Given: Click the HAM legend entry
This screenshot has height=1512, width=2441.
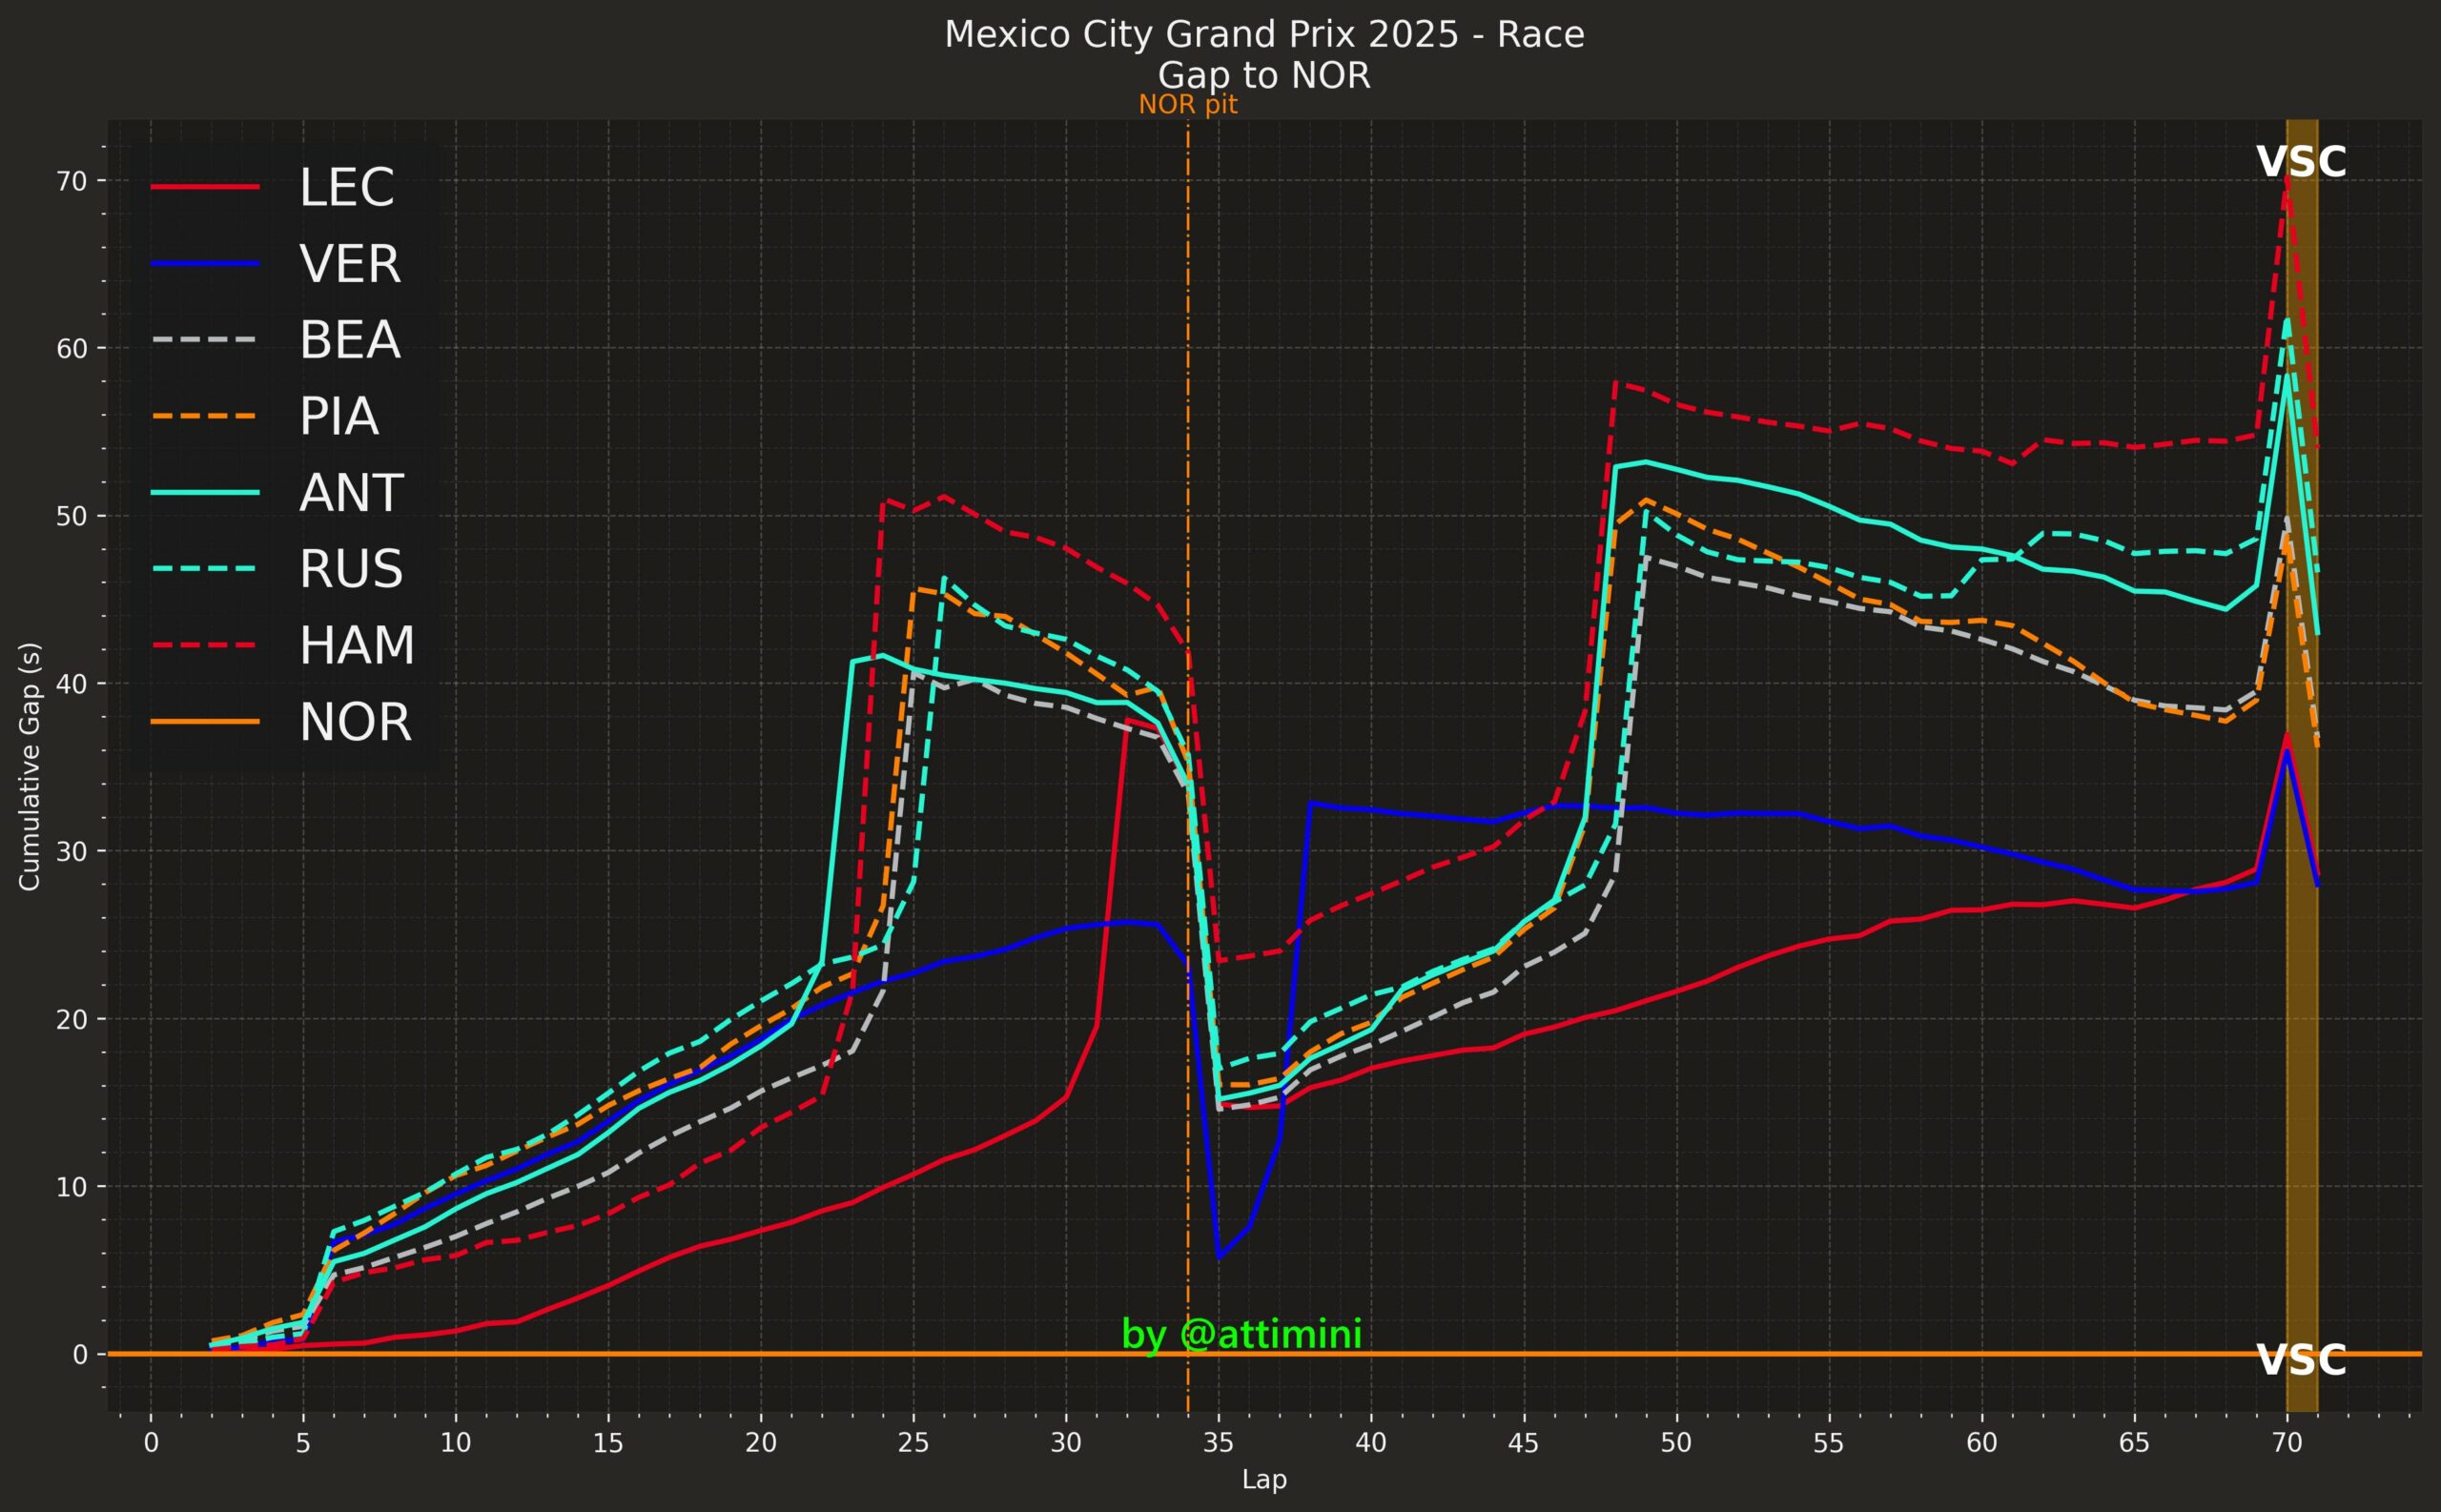Looking at the screenshot, I should [356, 645].
